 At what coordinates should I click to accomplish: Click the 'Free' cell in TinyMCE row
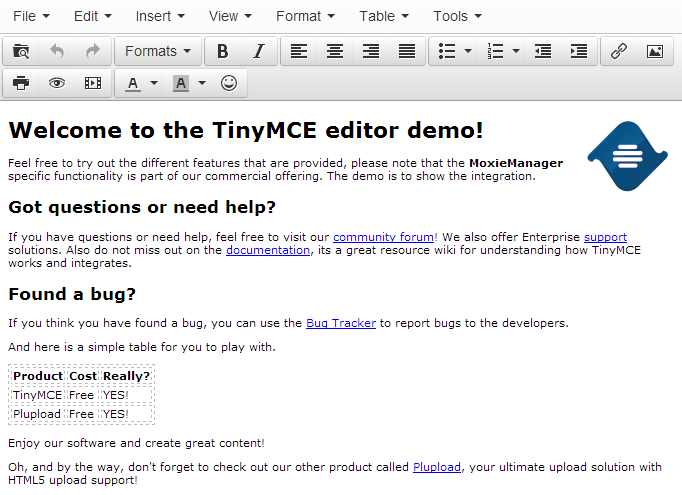82,395
